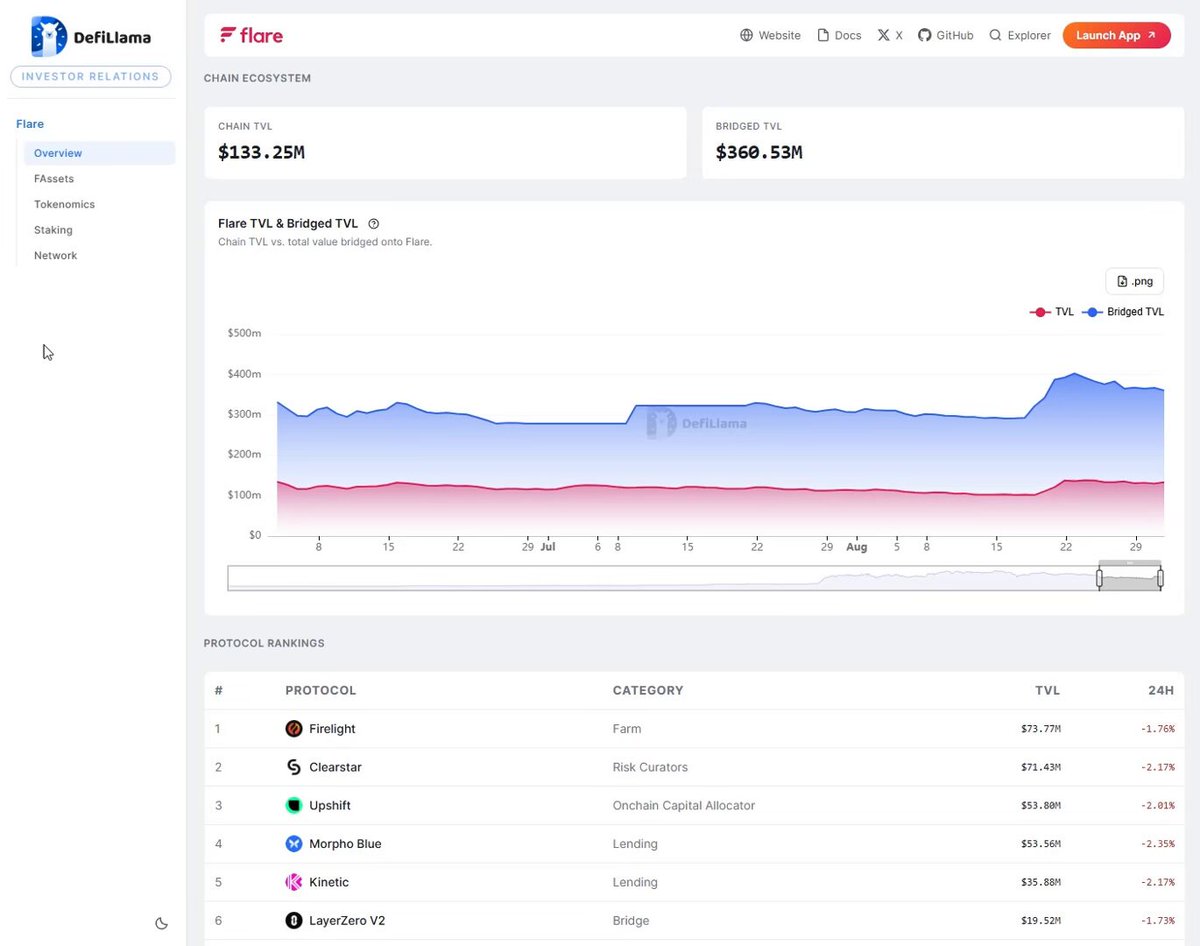Click the Clearstar protocol icon

(x=293, y=767)
